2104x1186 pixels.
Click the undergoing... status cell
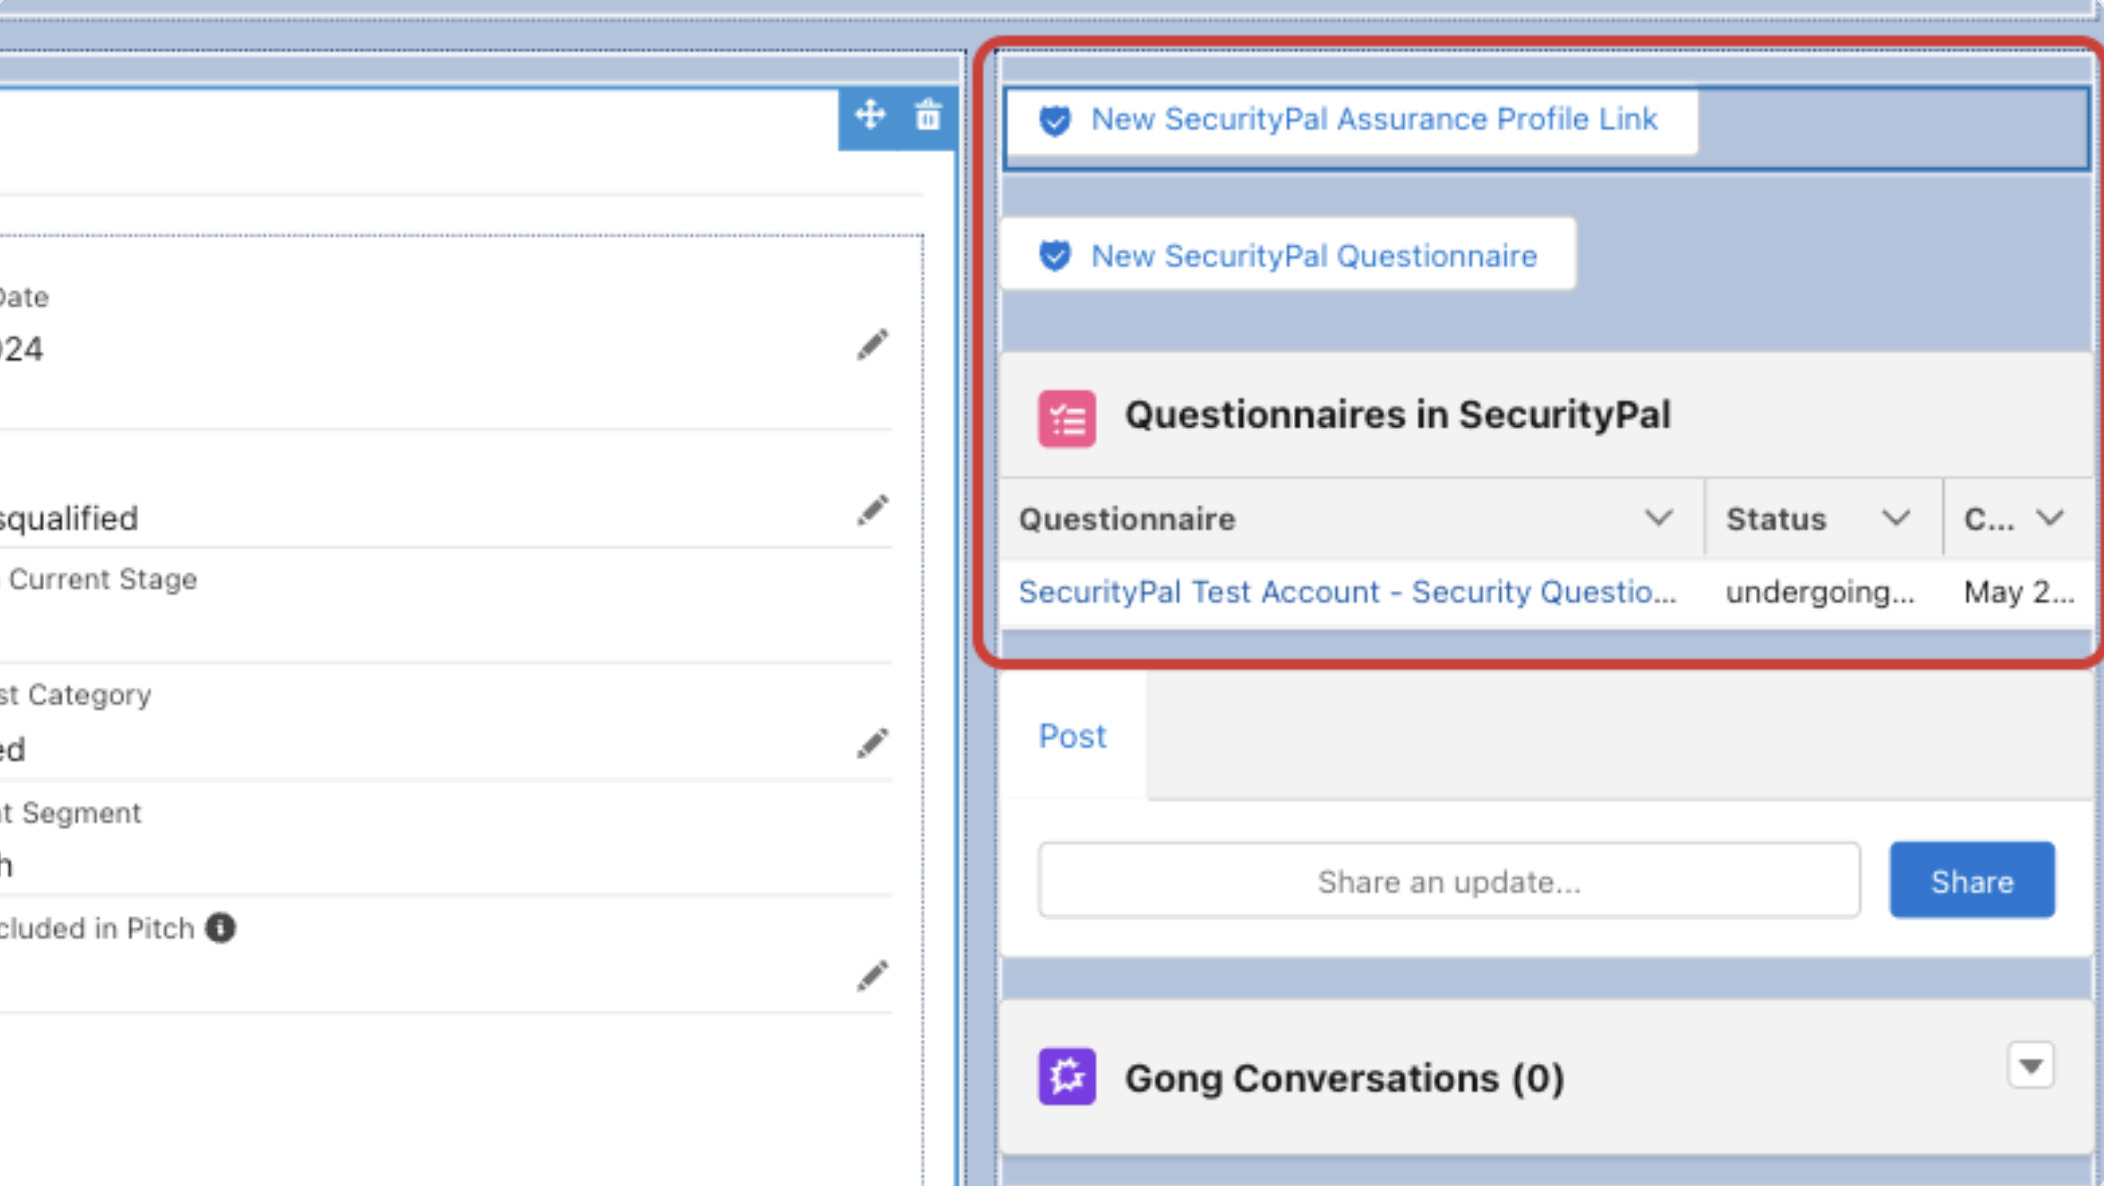pos(1820,592)
